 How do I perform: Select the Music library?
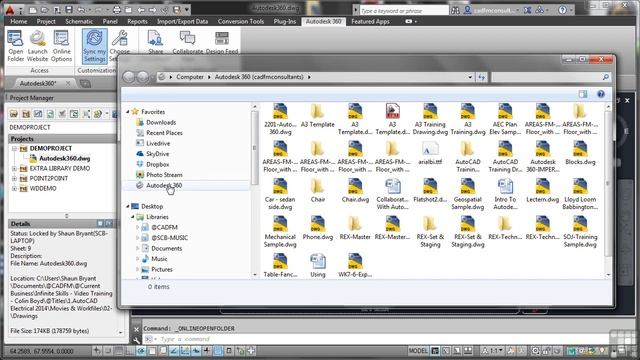pyautogui.click(x=159, y=259)
